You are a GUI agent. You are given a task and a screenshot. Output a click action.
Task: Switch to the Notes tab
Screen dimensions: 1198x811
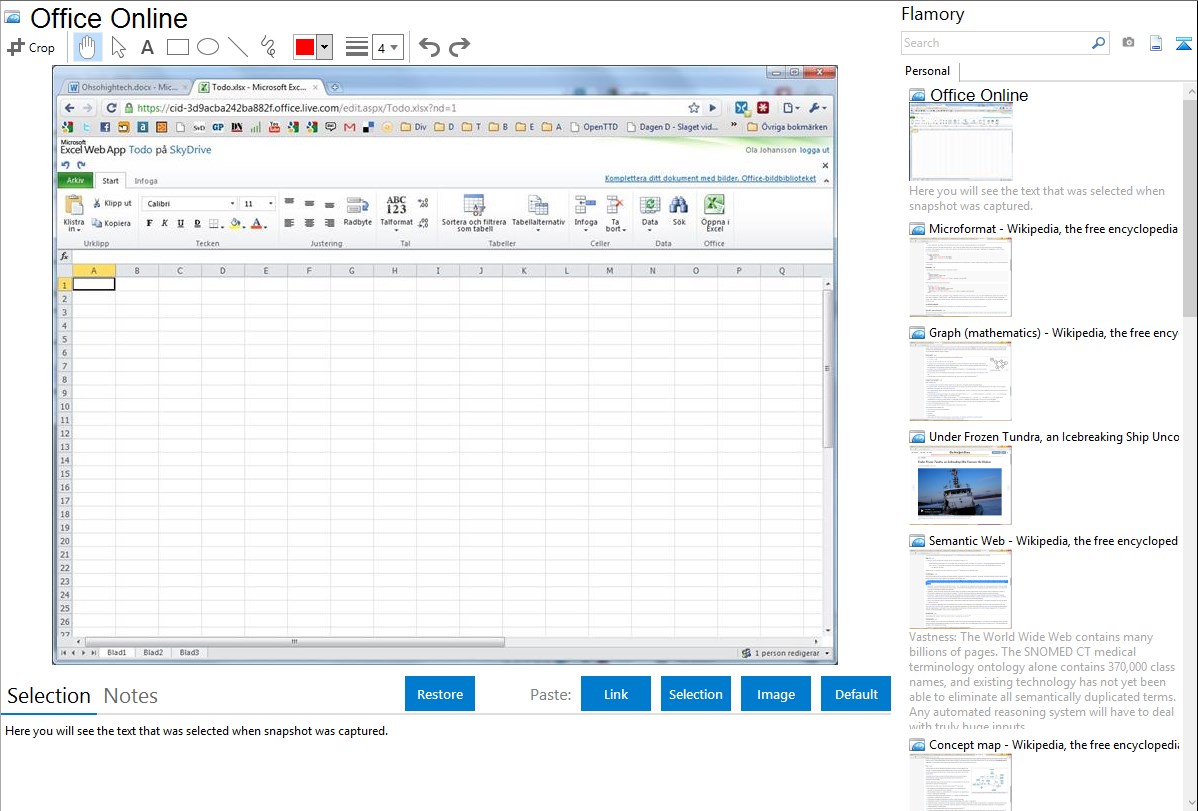131,696
